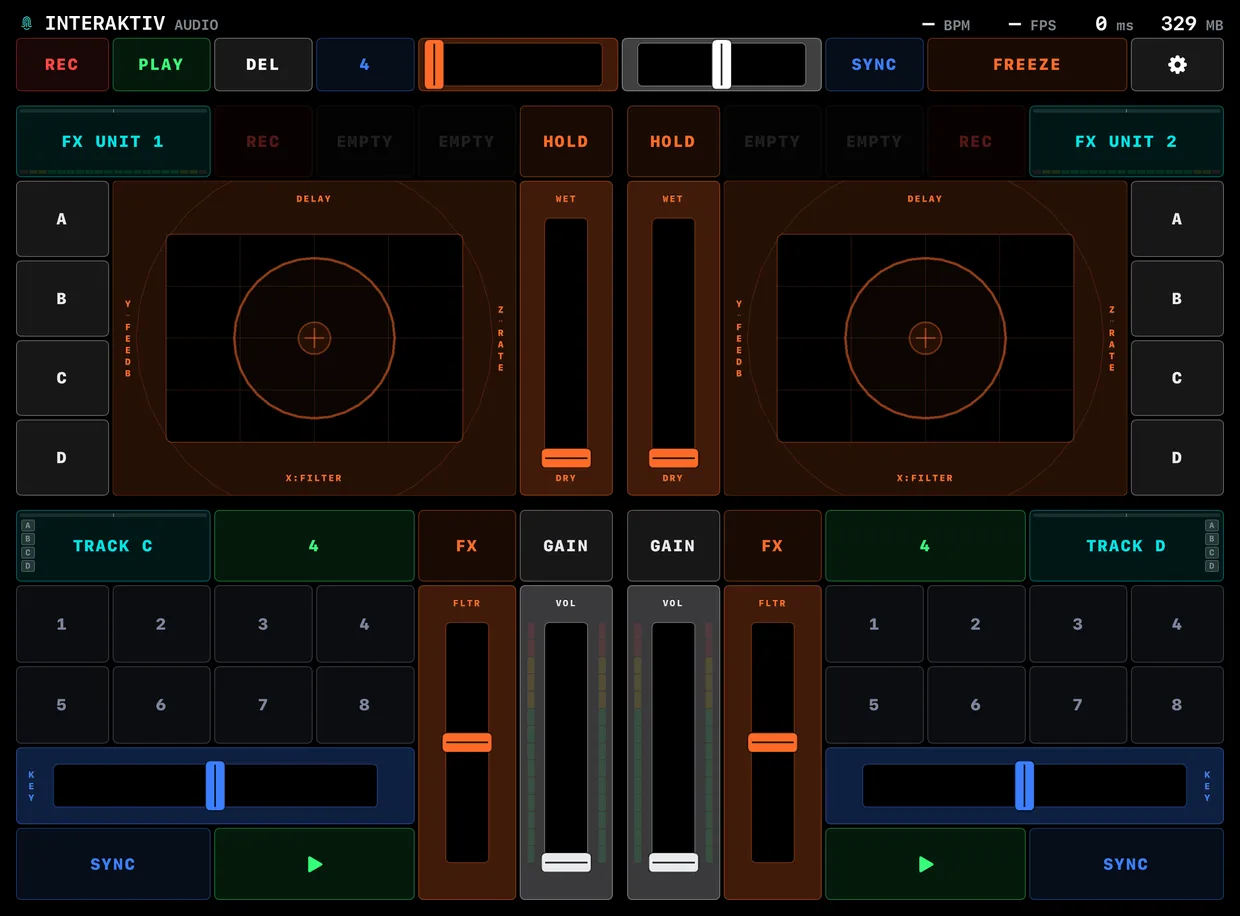Viewport: 1240px width, 916px height.
Task: Trigger pad 3 on Track D
Action: point(1078,624)
